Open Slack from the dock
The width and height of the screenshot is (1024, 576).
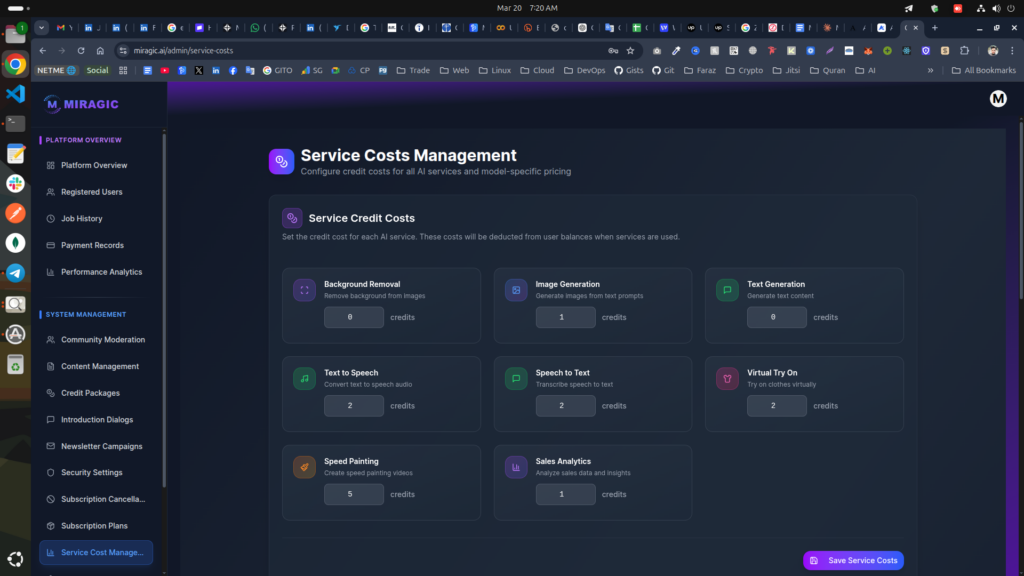tap(15, 184)
